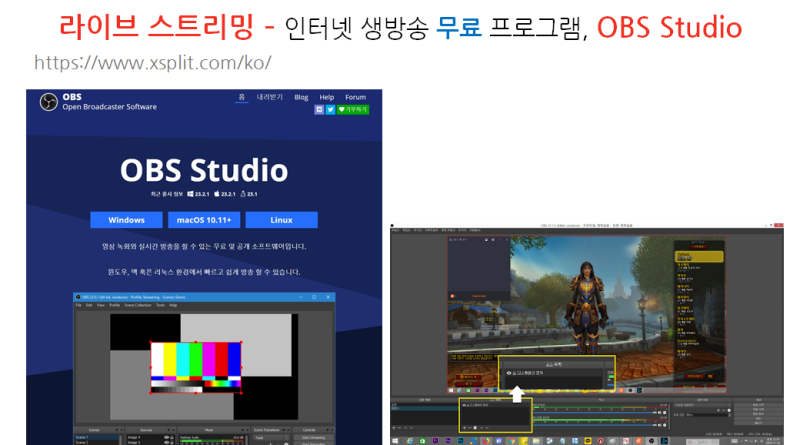
Task: Open Profile menu in the demo OBS window
Action: pyautogui.click(x=114, y=305)
